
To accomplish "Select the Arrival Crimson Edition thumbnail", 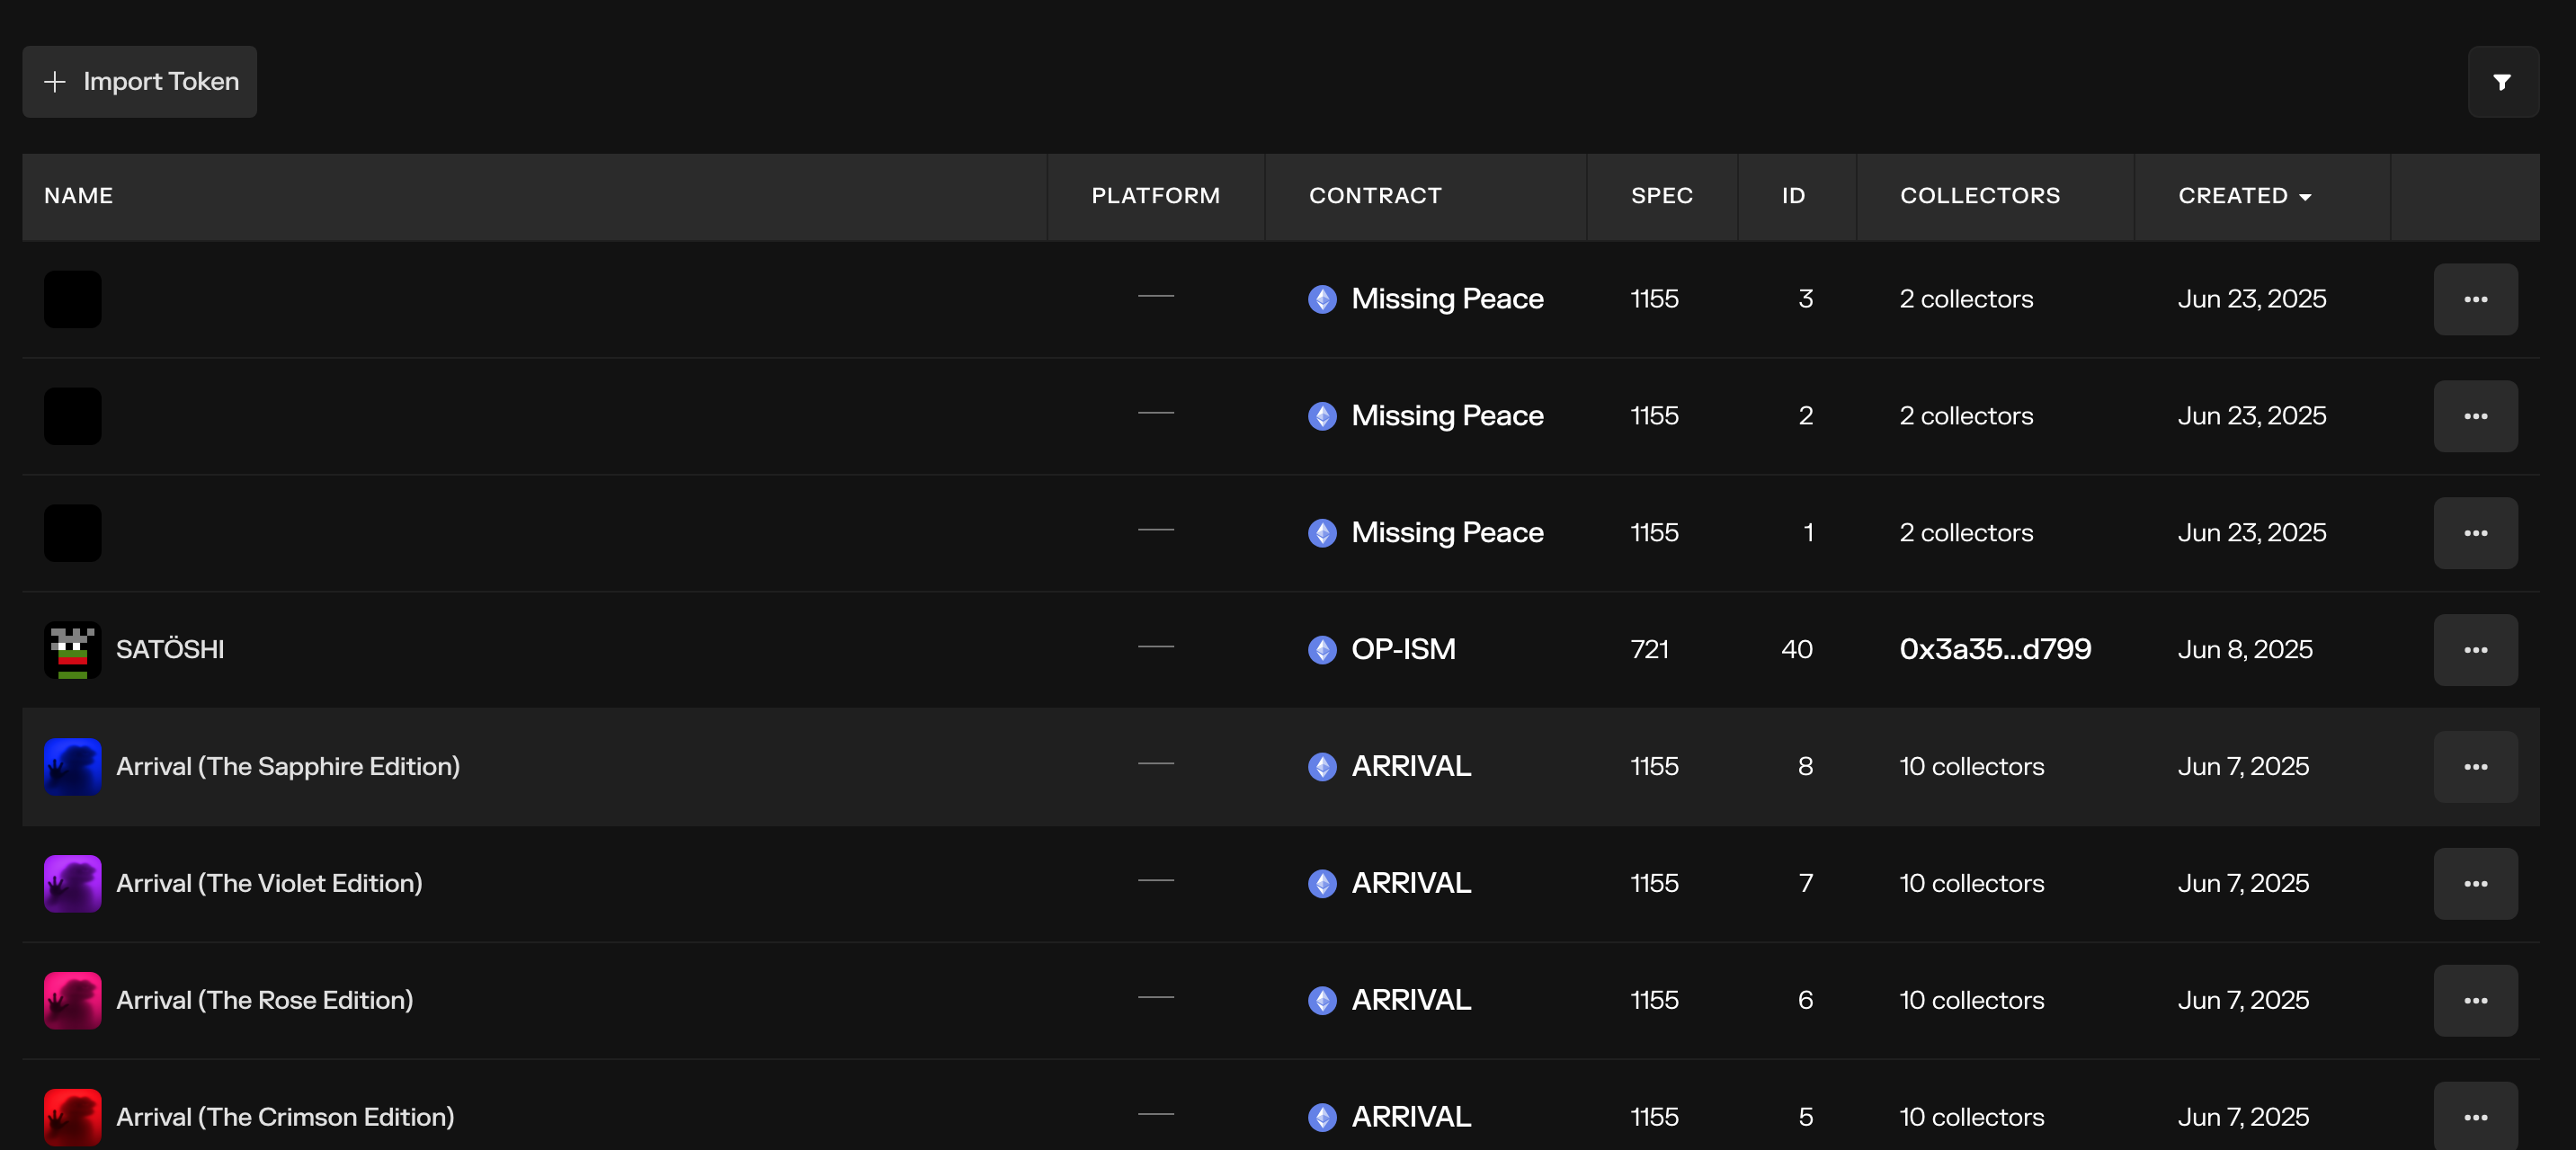I will pyautogui.click(x=72, y=1117).
